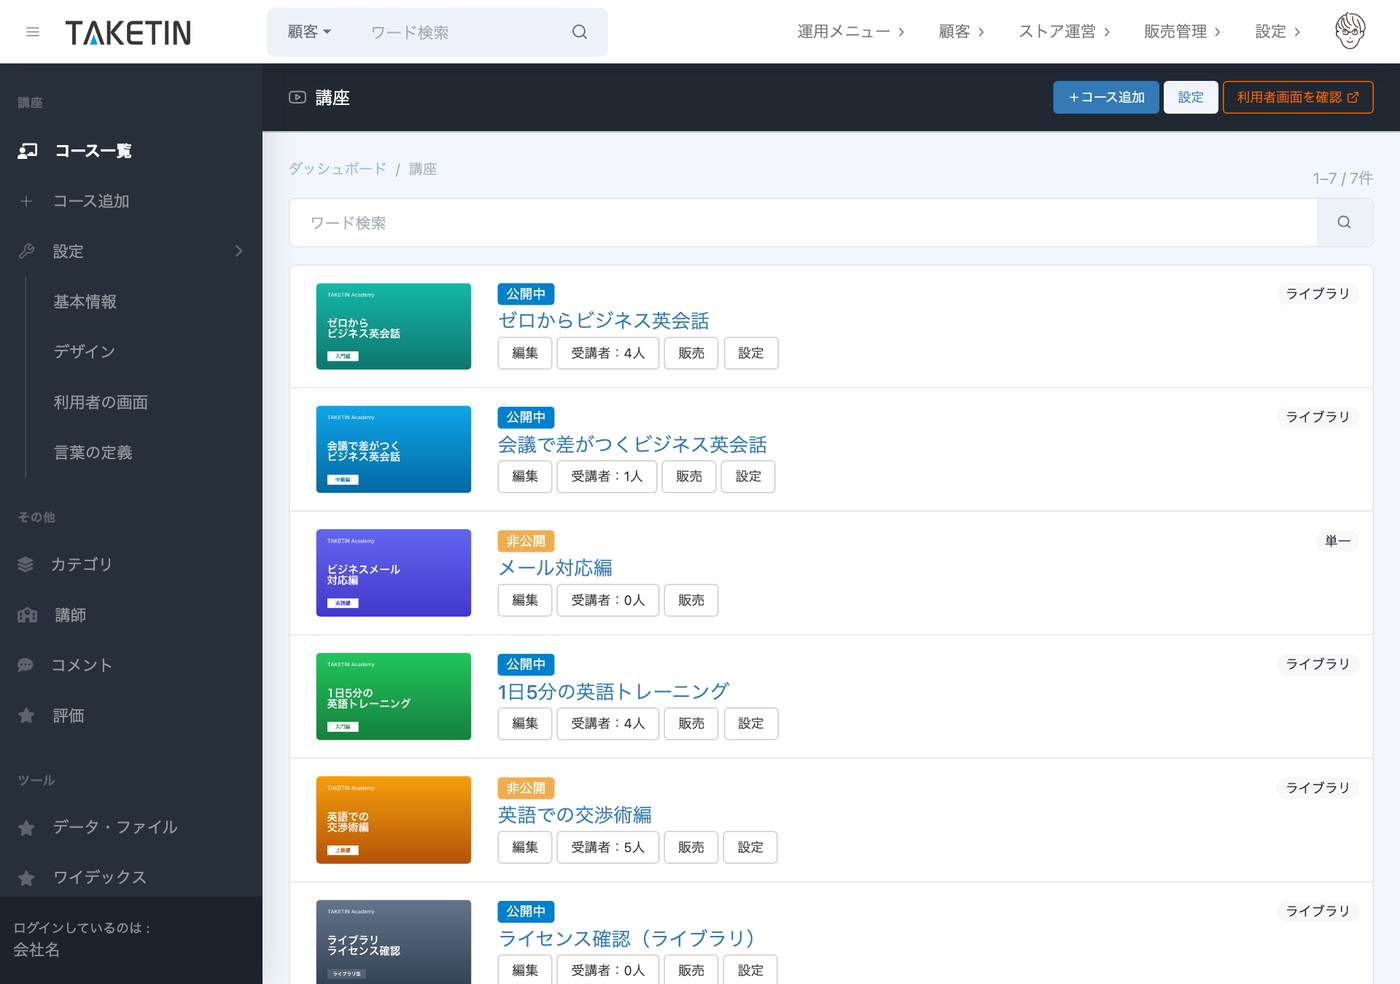
Task: Click 編集 for 英語での交渉術編
Action: tap(525, 847)
